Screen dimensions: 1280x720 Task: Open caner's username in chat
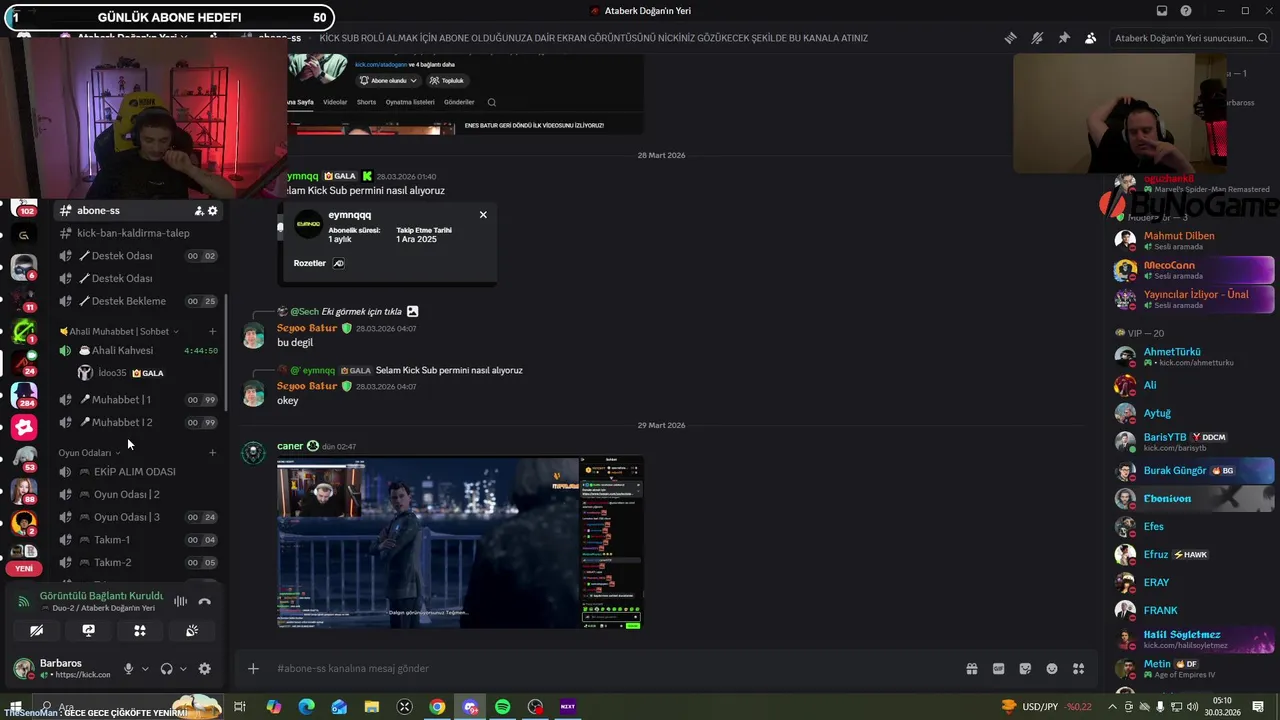pyautogui.click(x=290, y=446)
